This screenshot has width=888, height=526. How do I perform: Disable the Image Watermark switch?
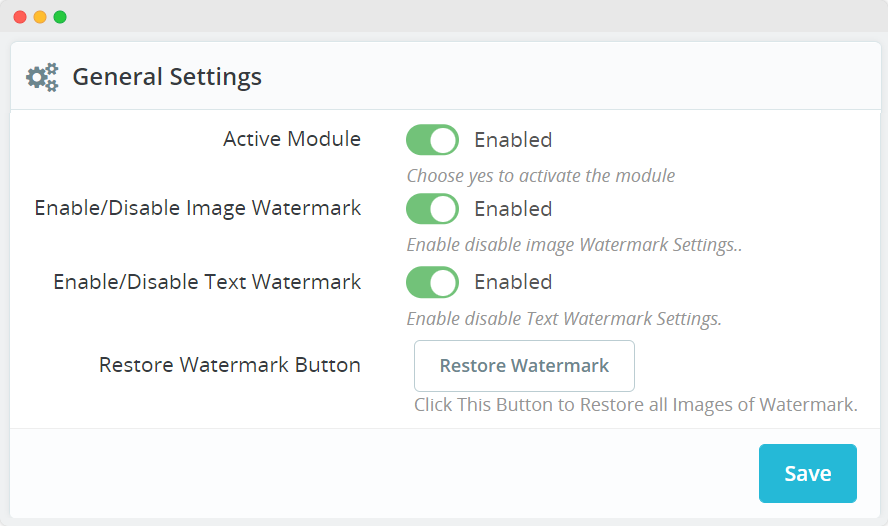(x=432, y=209)
